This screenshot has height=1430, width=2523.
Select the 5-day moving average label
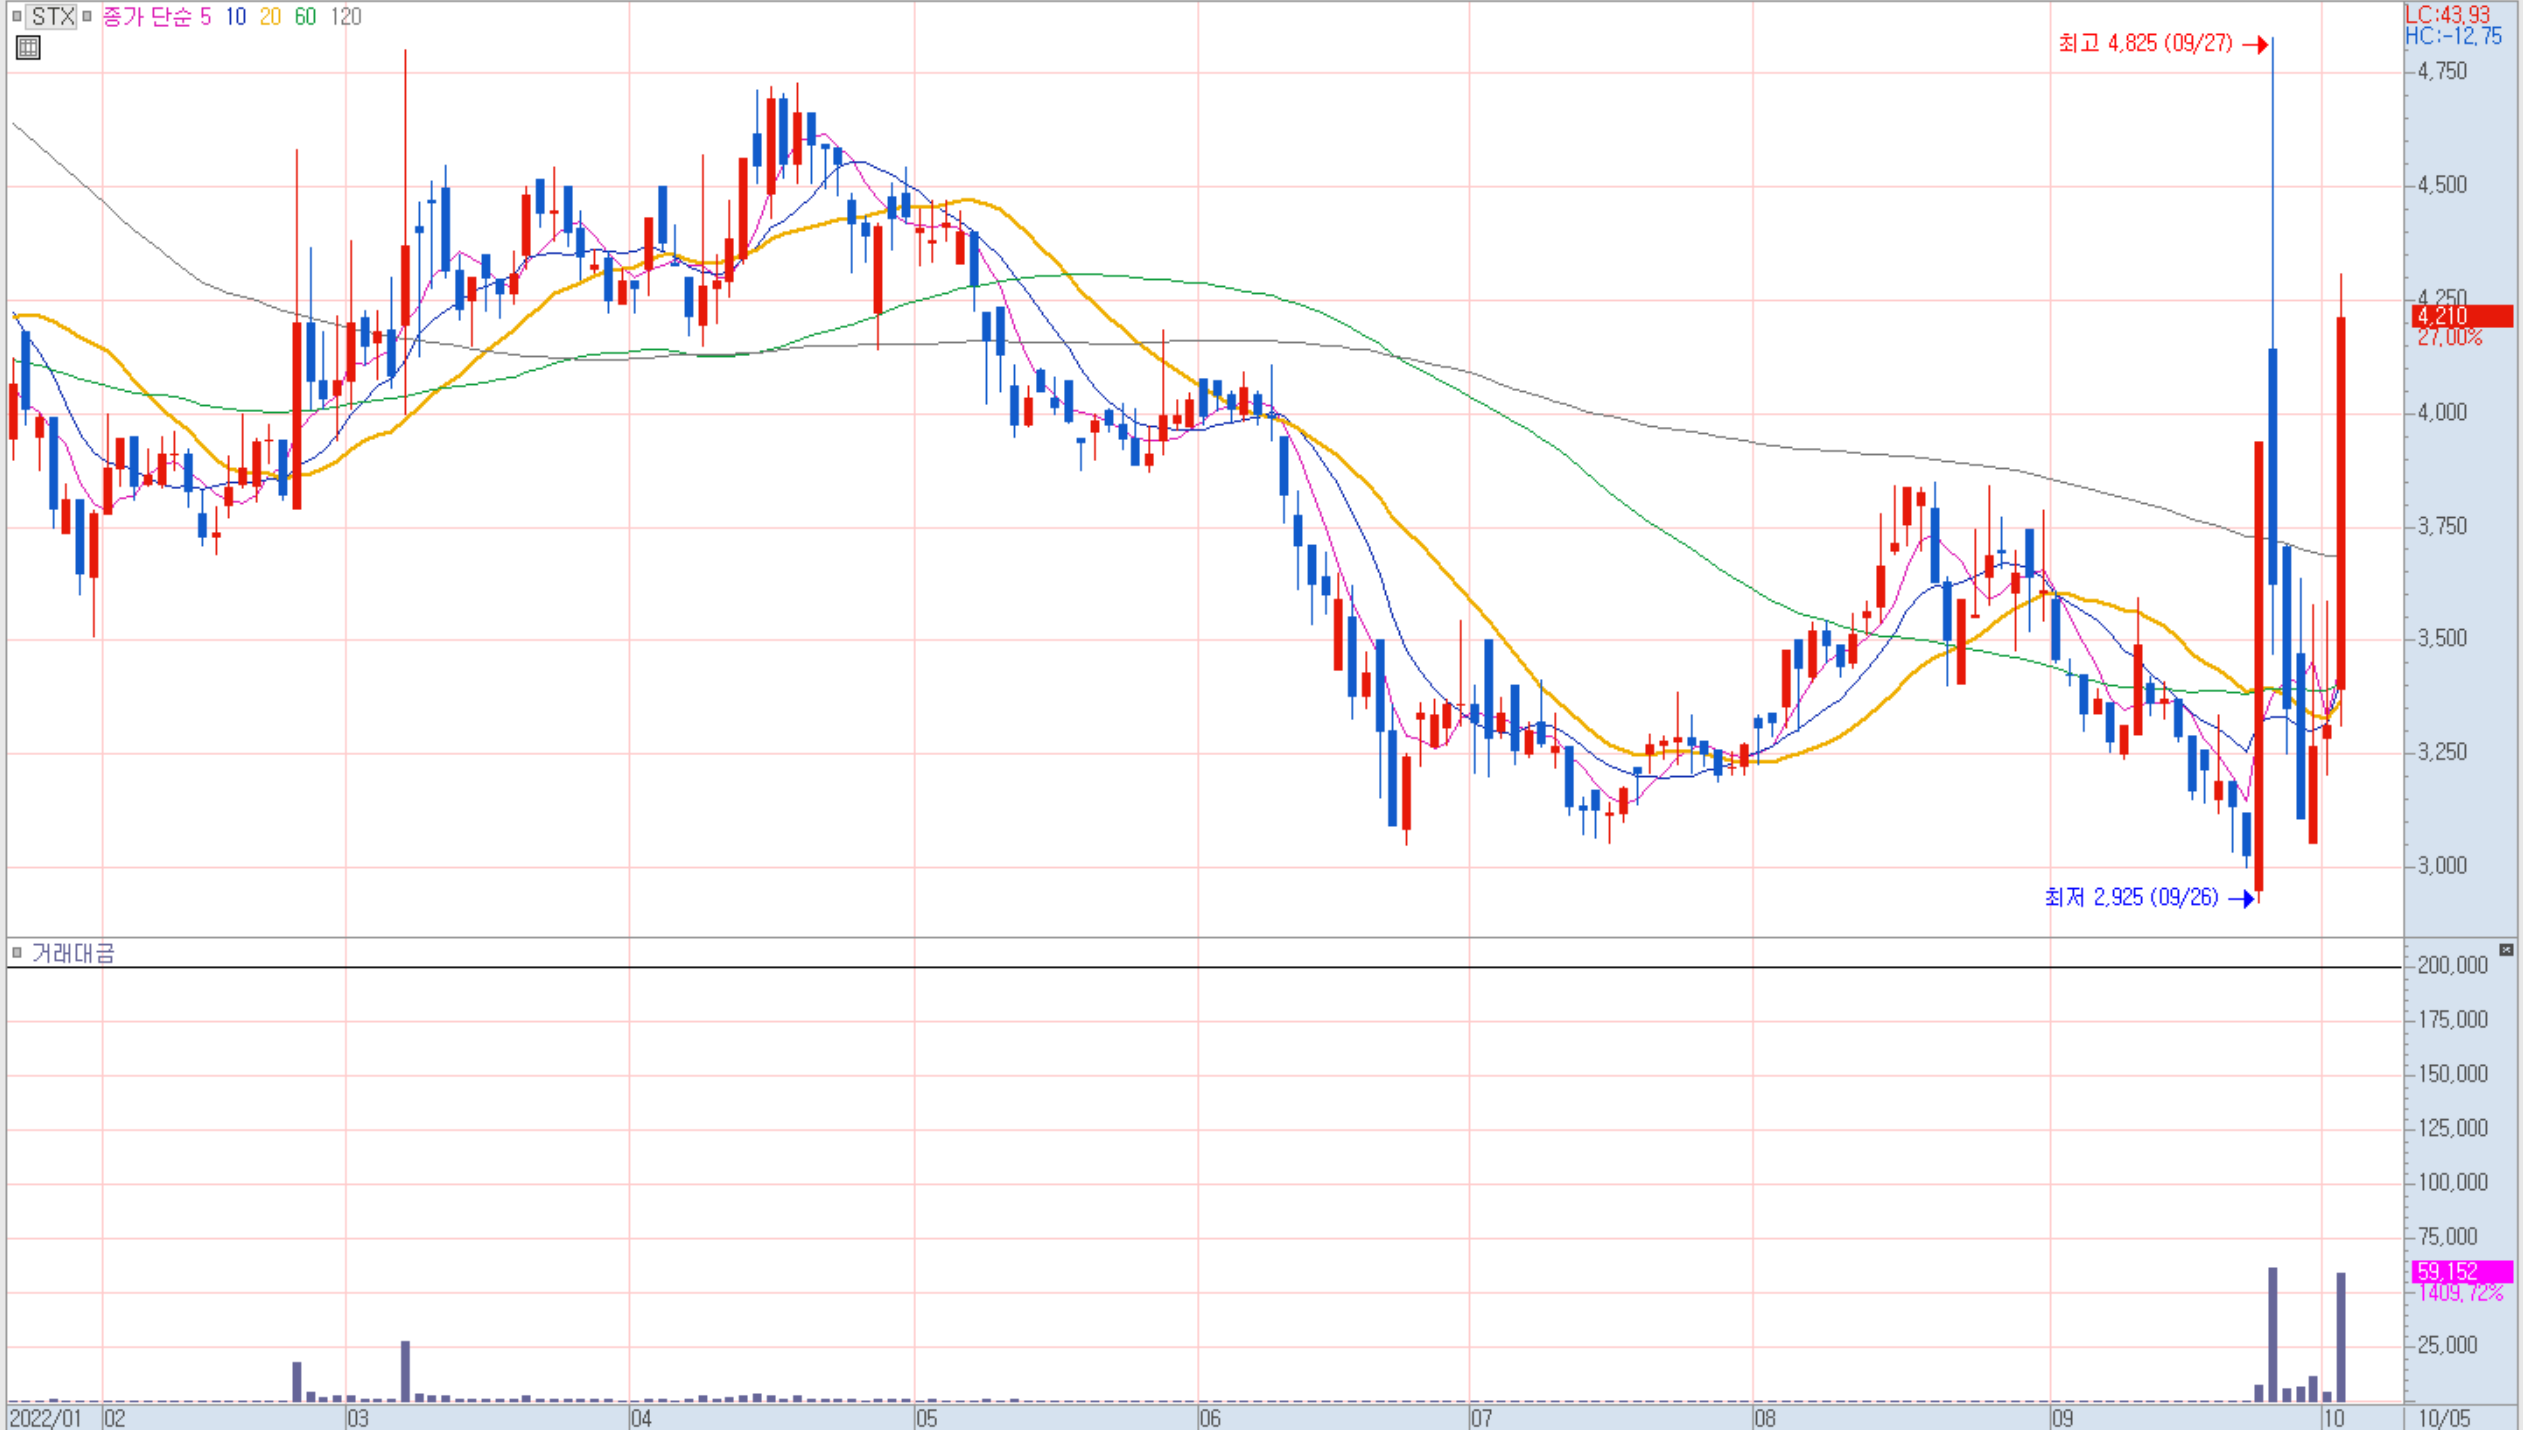[205, 16]
